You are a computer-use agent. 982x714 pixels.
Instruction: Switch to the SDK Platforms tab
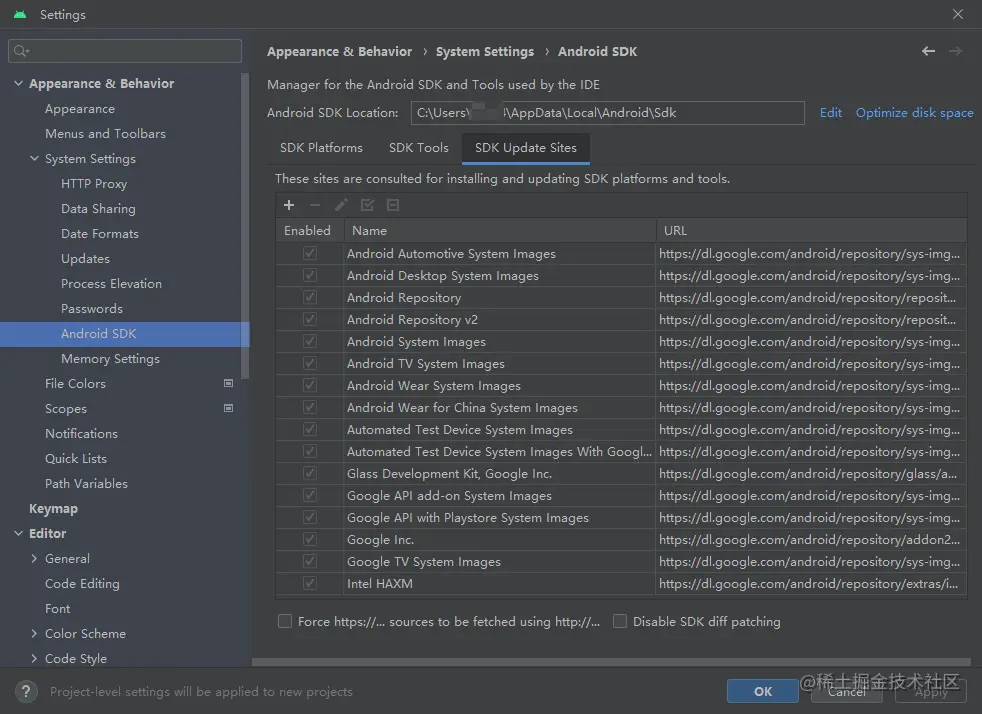click(321, 148)
